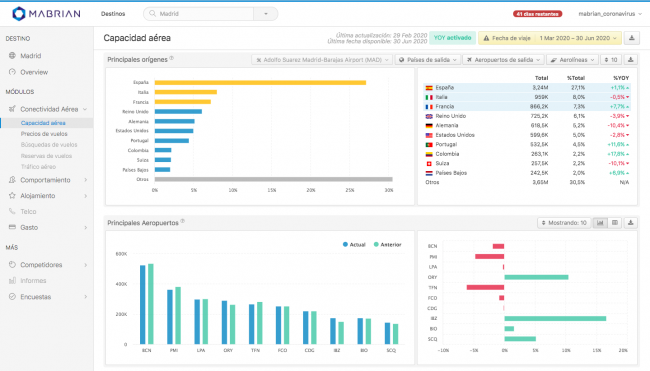
Task: Open the Destinos menu item
Action: coord(113,14)
